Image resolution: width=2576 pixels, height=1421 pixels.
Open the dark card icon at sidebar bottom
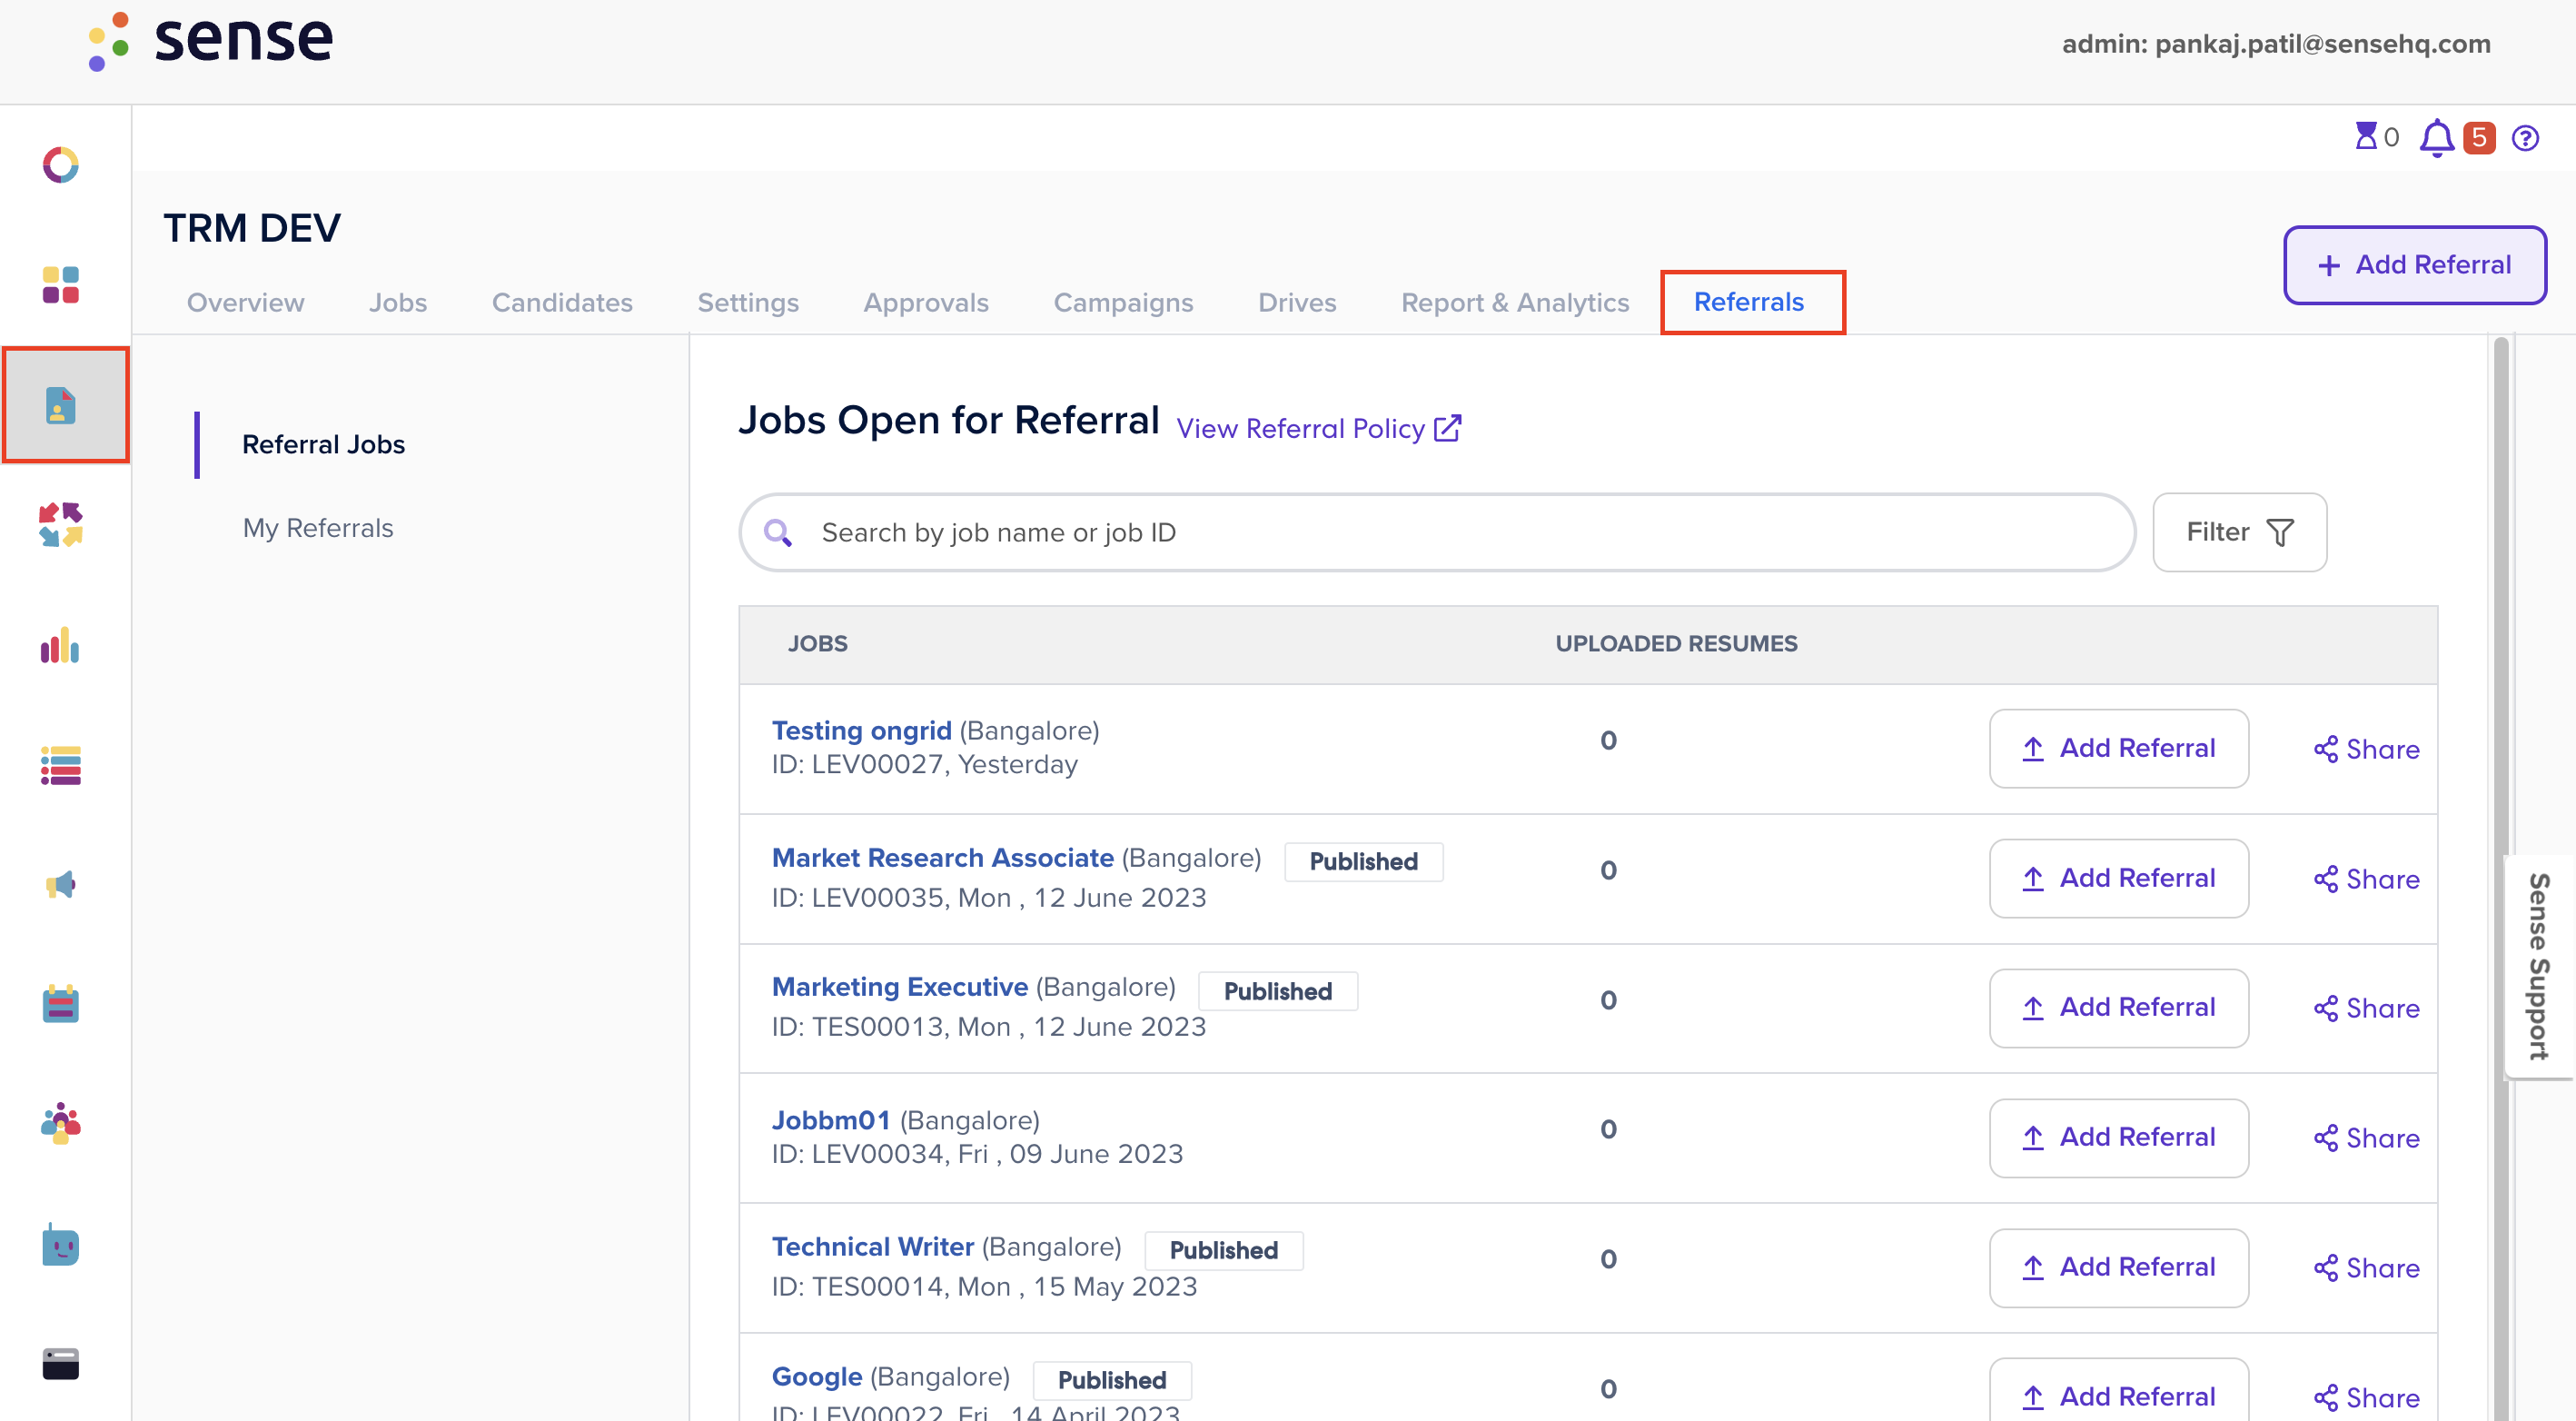(x=60, y=1364)
